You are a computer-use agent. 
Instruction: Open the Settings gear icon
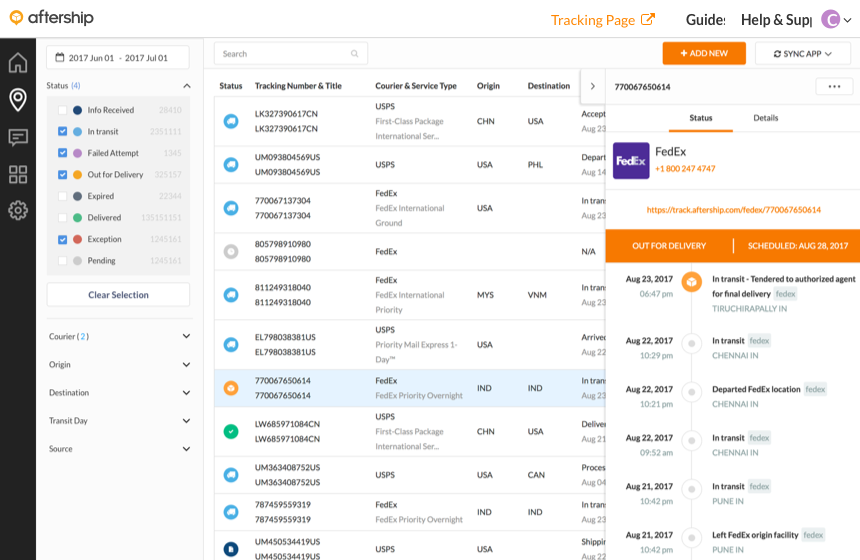click(18, 210)
